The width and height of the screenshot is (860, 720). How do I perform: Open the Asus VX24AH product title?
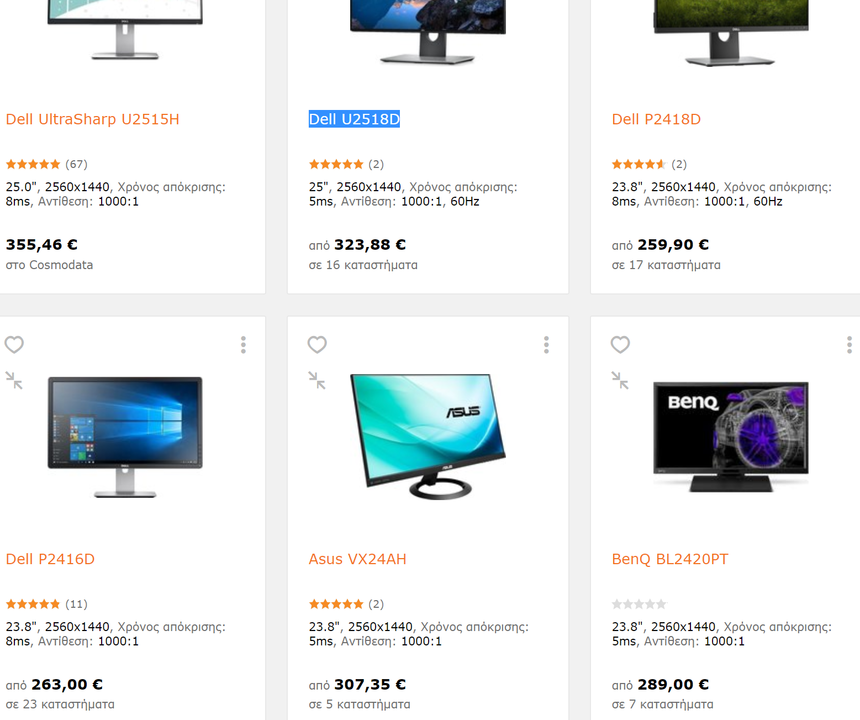(358, 559)
